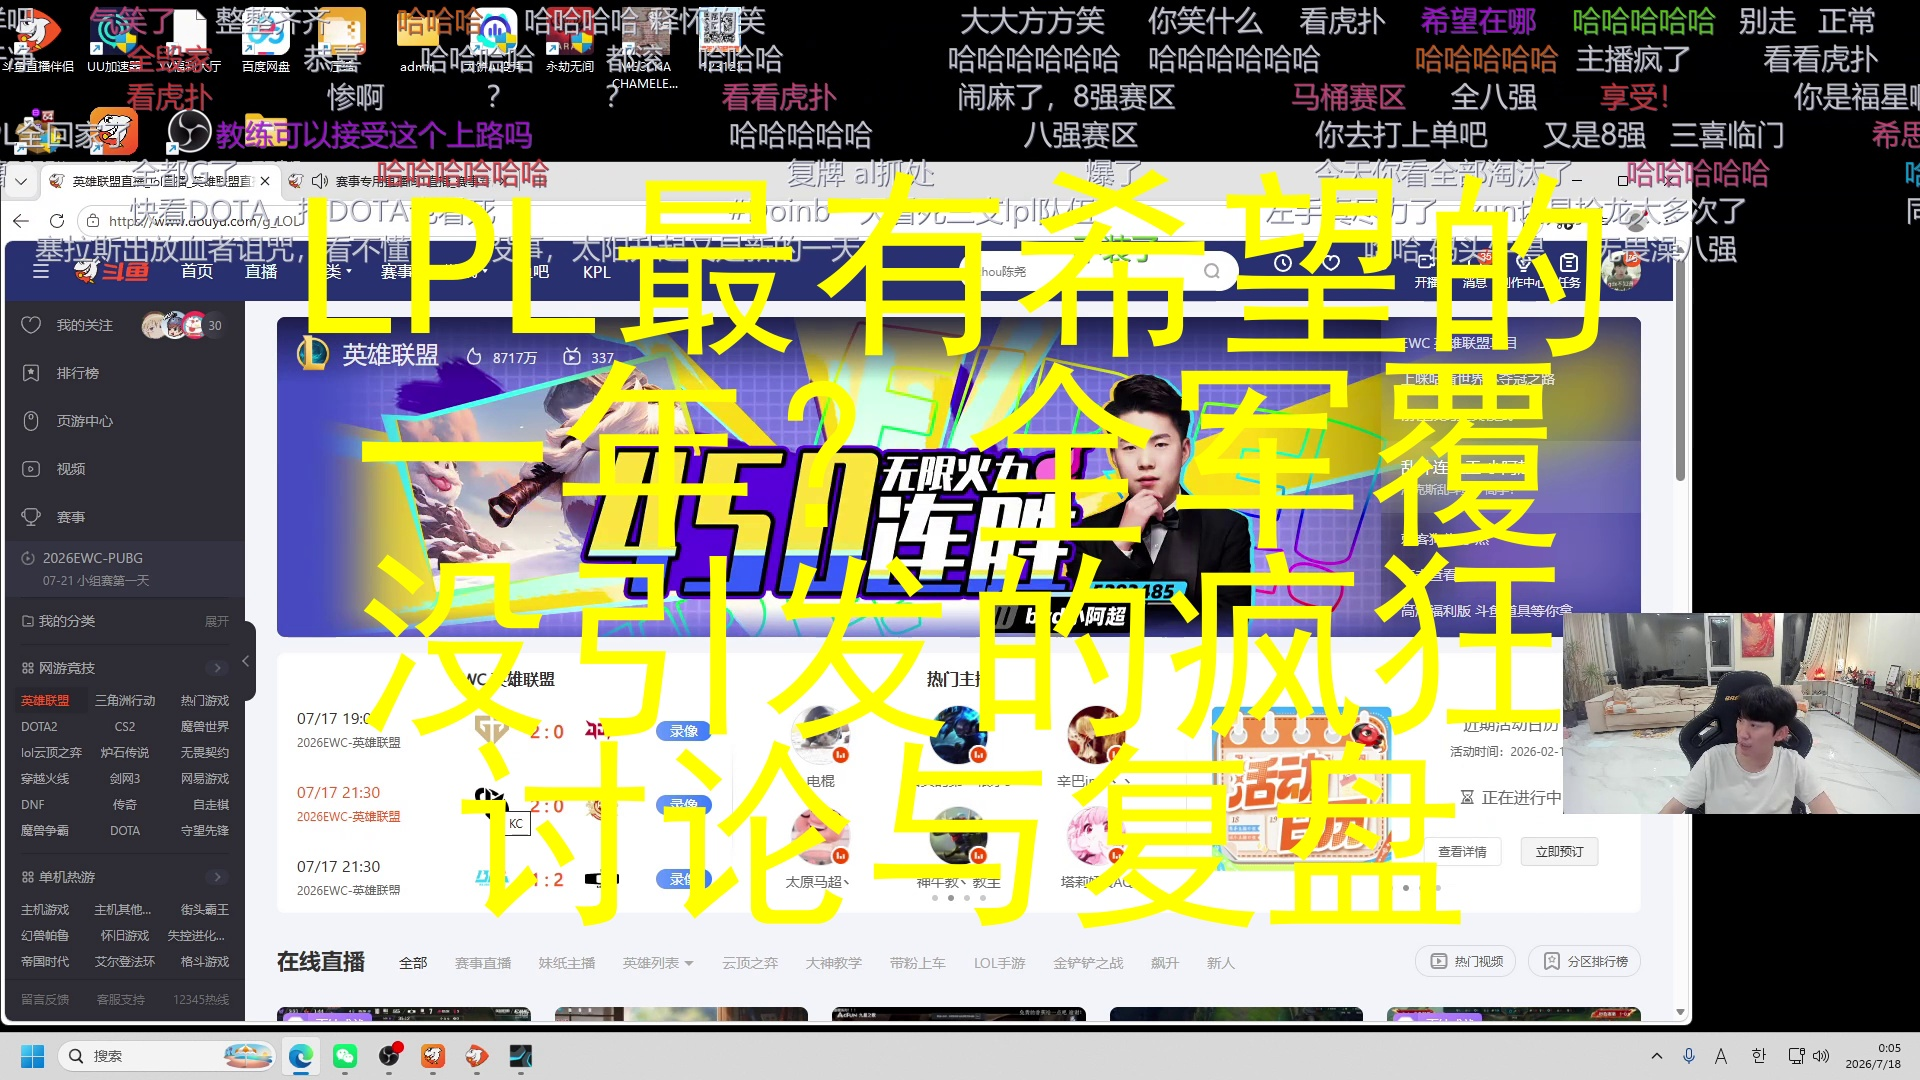Show hidden system tray icons

coord(1657,1056)
